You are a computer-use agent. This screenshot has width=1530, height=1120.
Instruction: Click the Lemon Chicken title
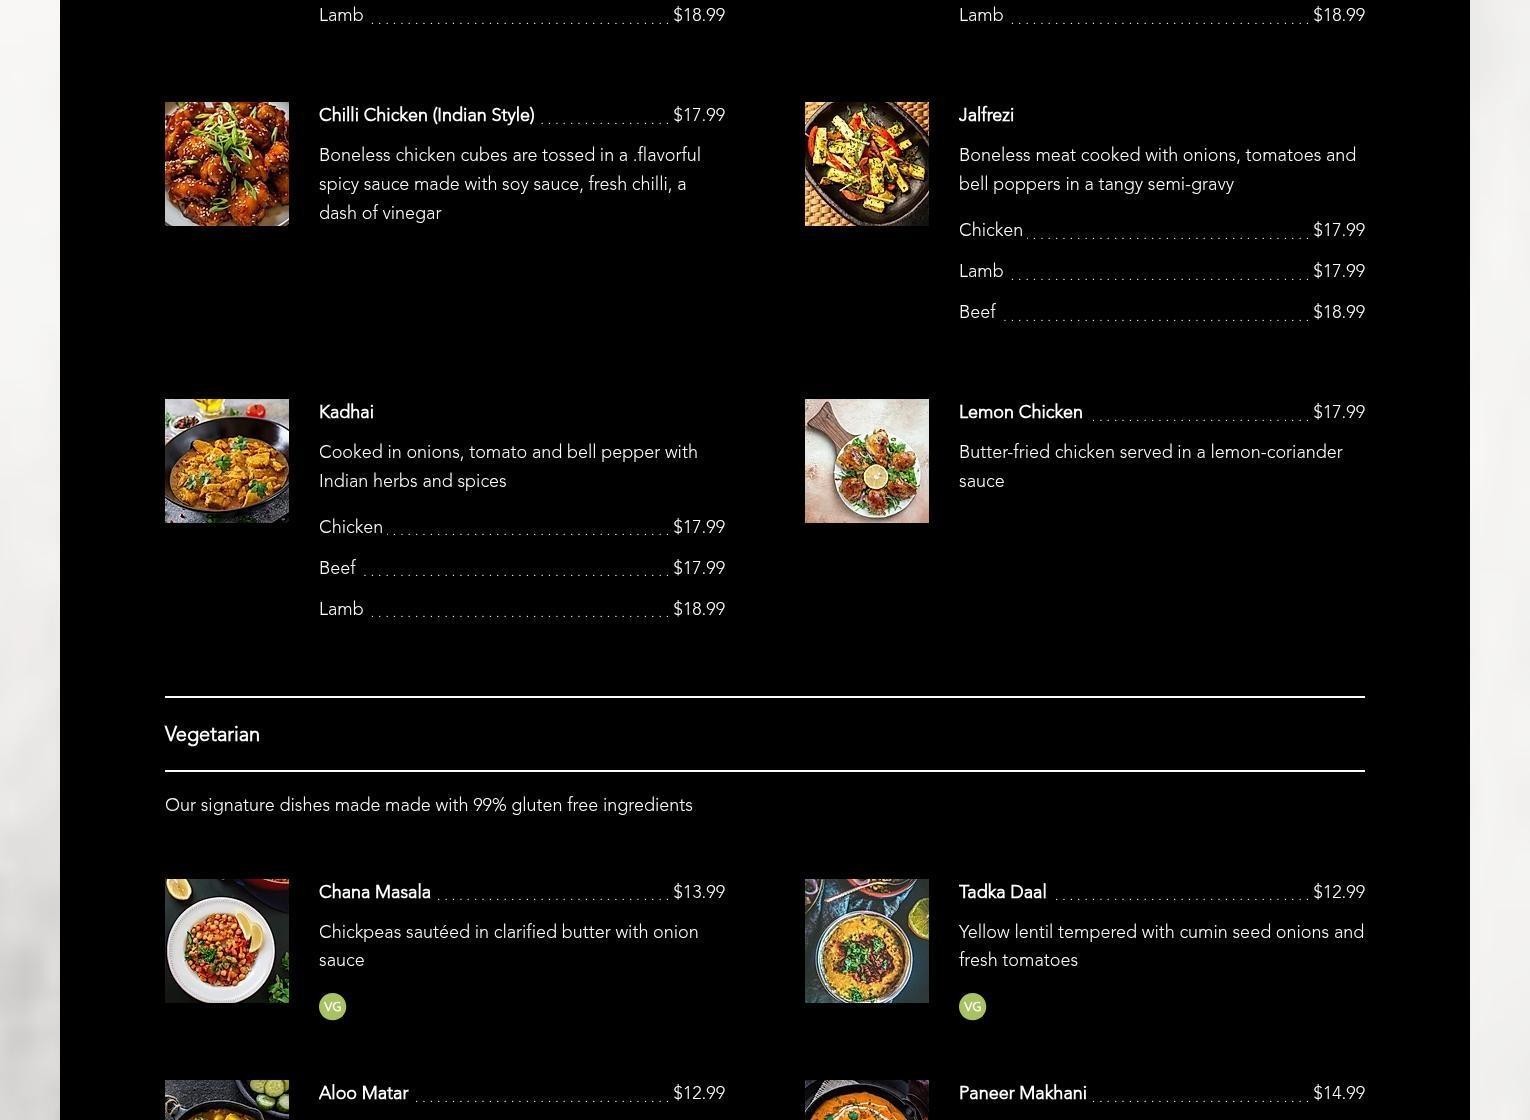click(1020, 412)
